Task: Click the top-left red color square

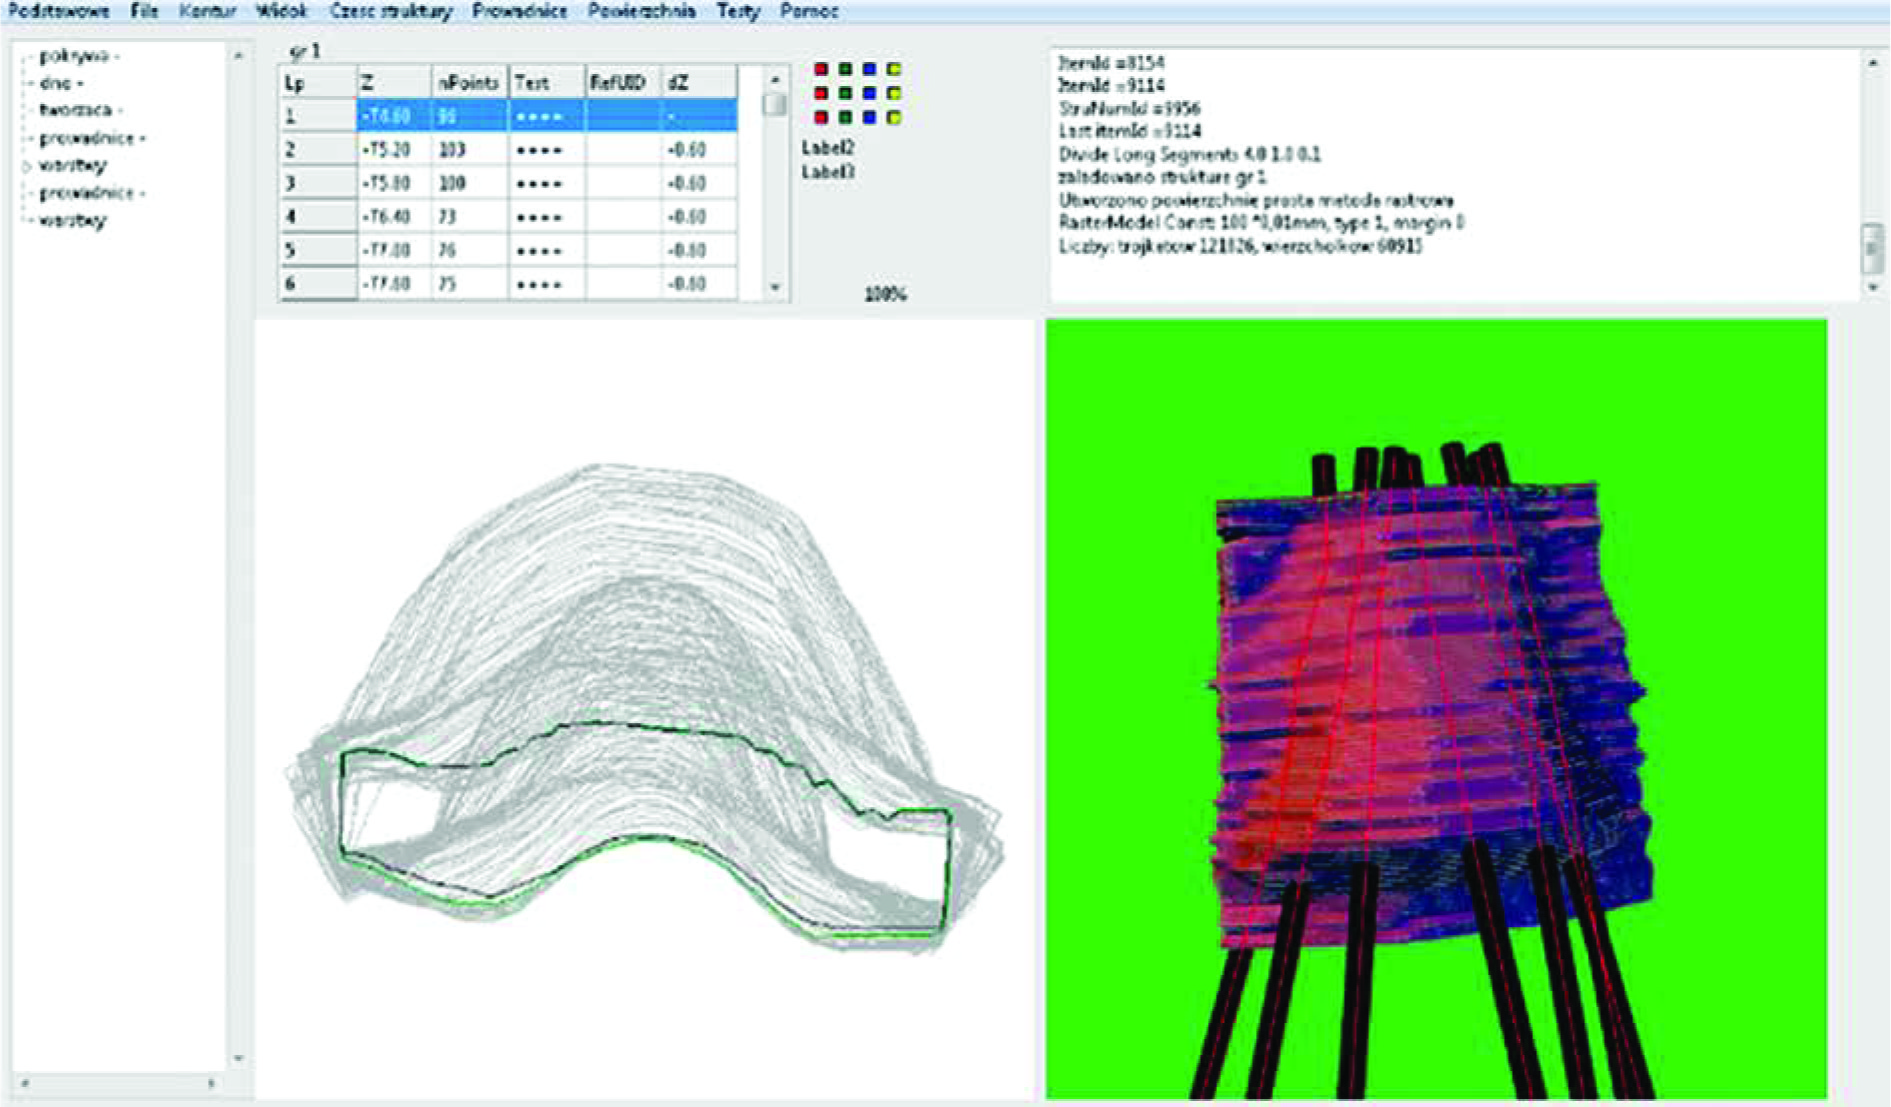Action: [x=821, y=69]
